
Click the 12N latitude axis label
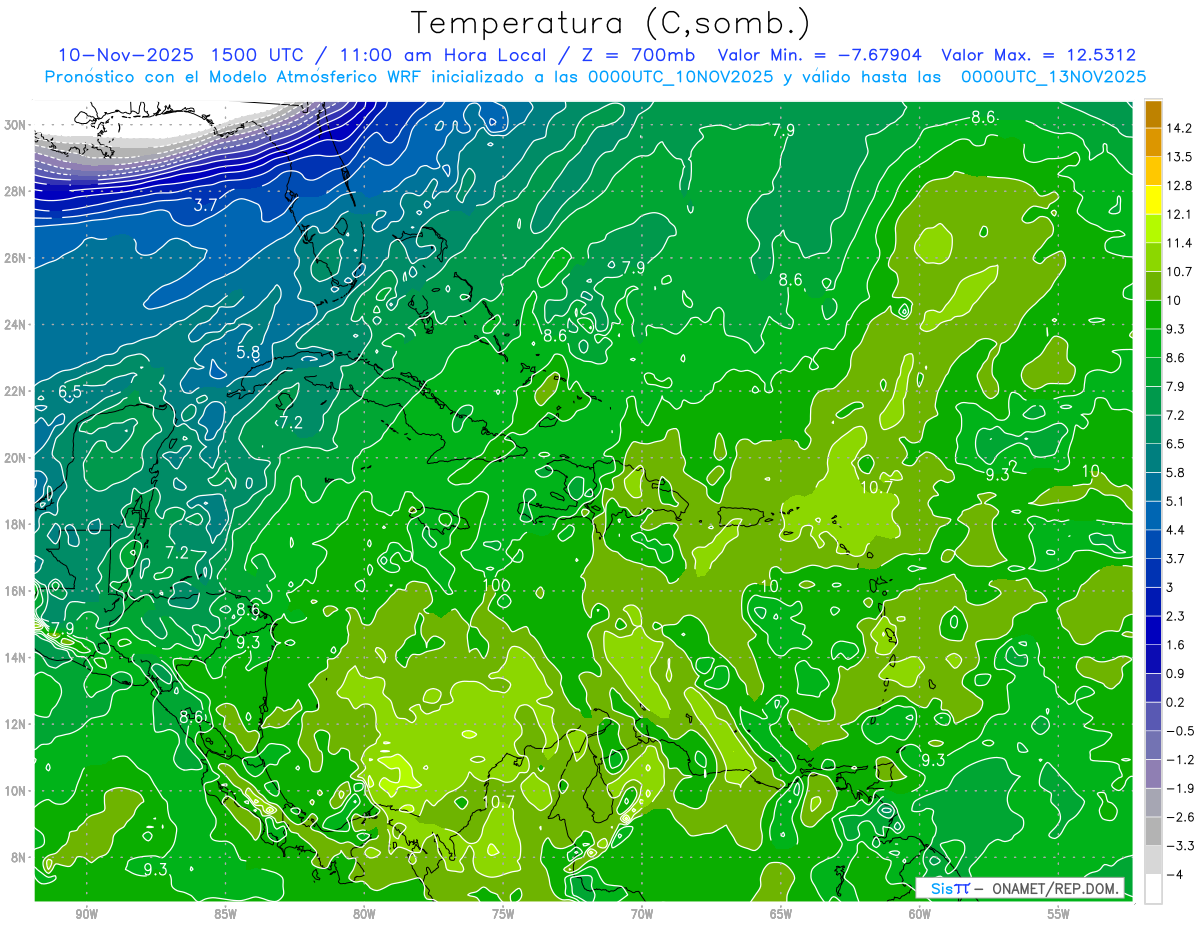point(15,724)
